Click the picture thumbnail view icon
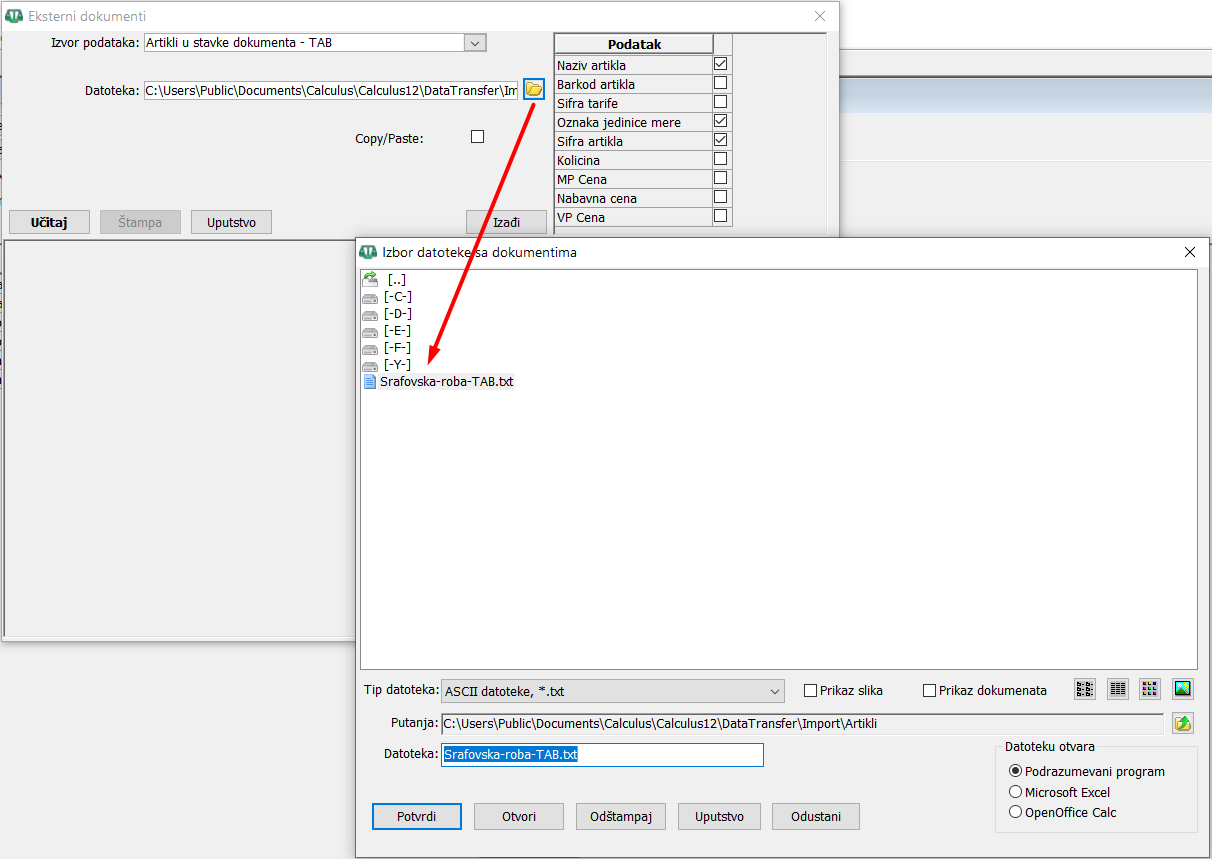The height and width of the screenshot is (859, 1212). pos(1183,689)
